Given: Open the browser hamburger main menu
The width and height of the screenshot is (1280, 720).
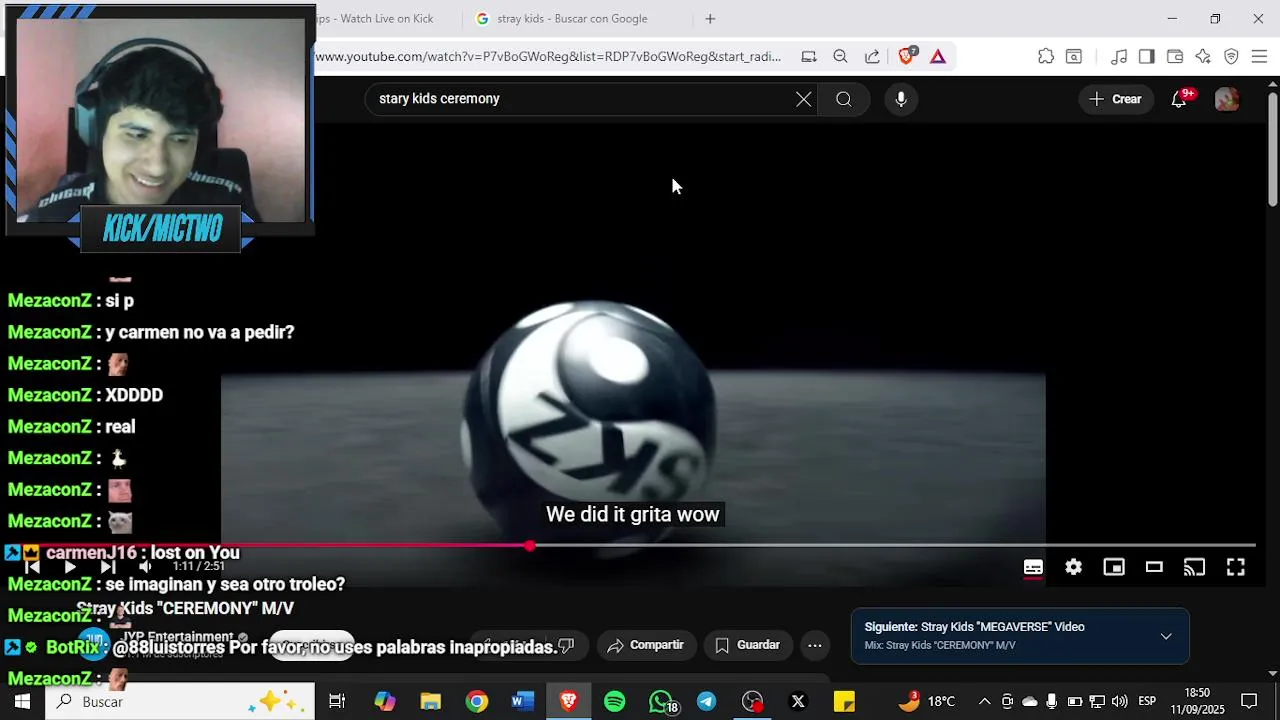Looking at the screenshot, I should (x=1259, y=56).
